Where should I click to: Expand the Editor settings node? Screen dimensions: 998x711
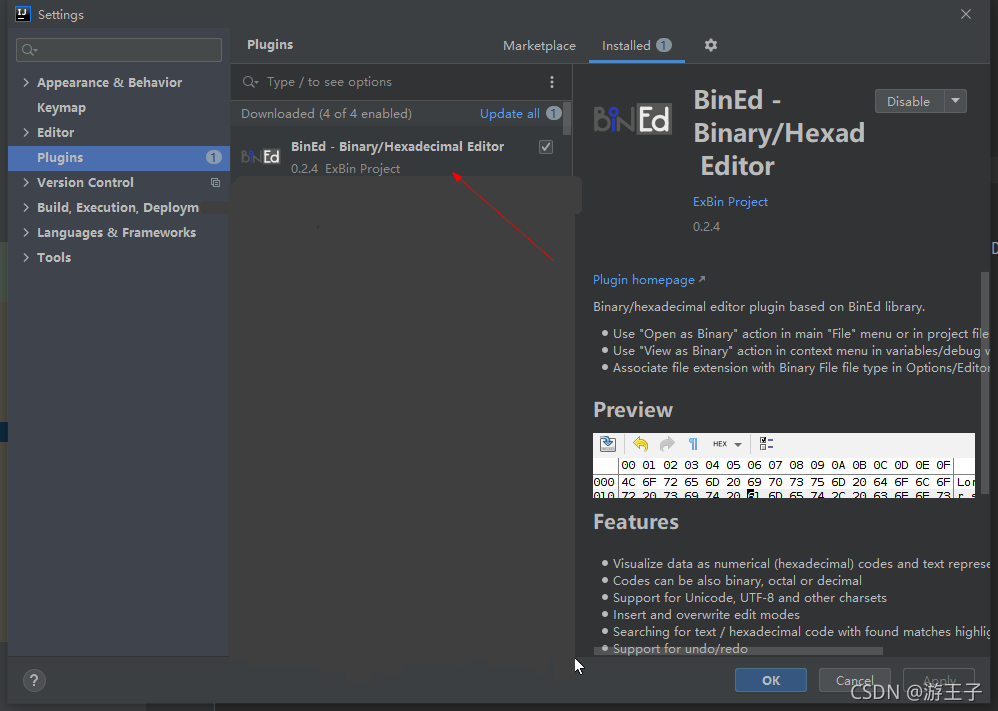click(x=25, y=133)
